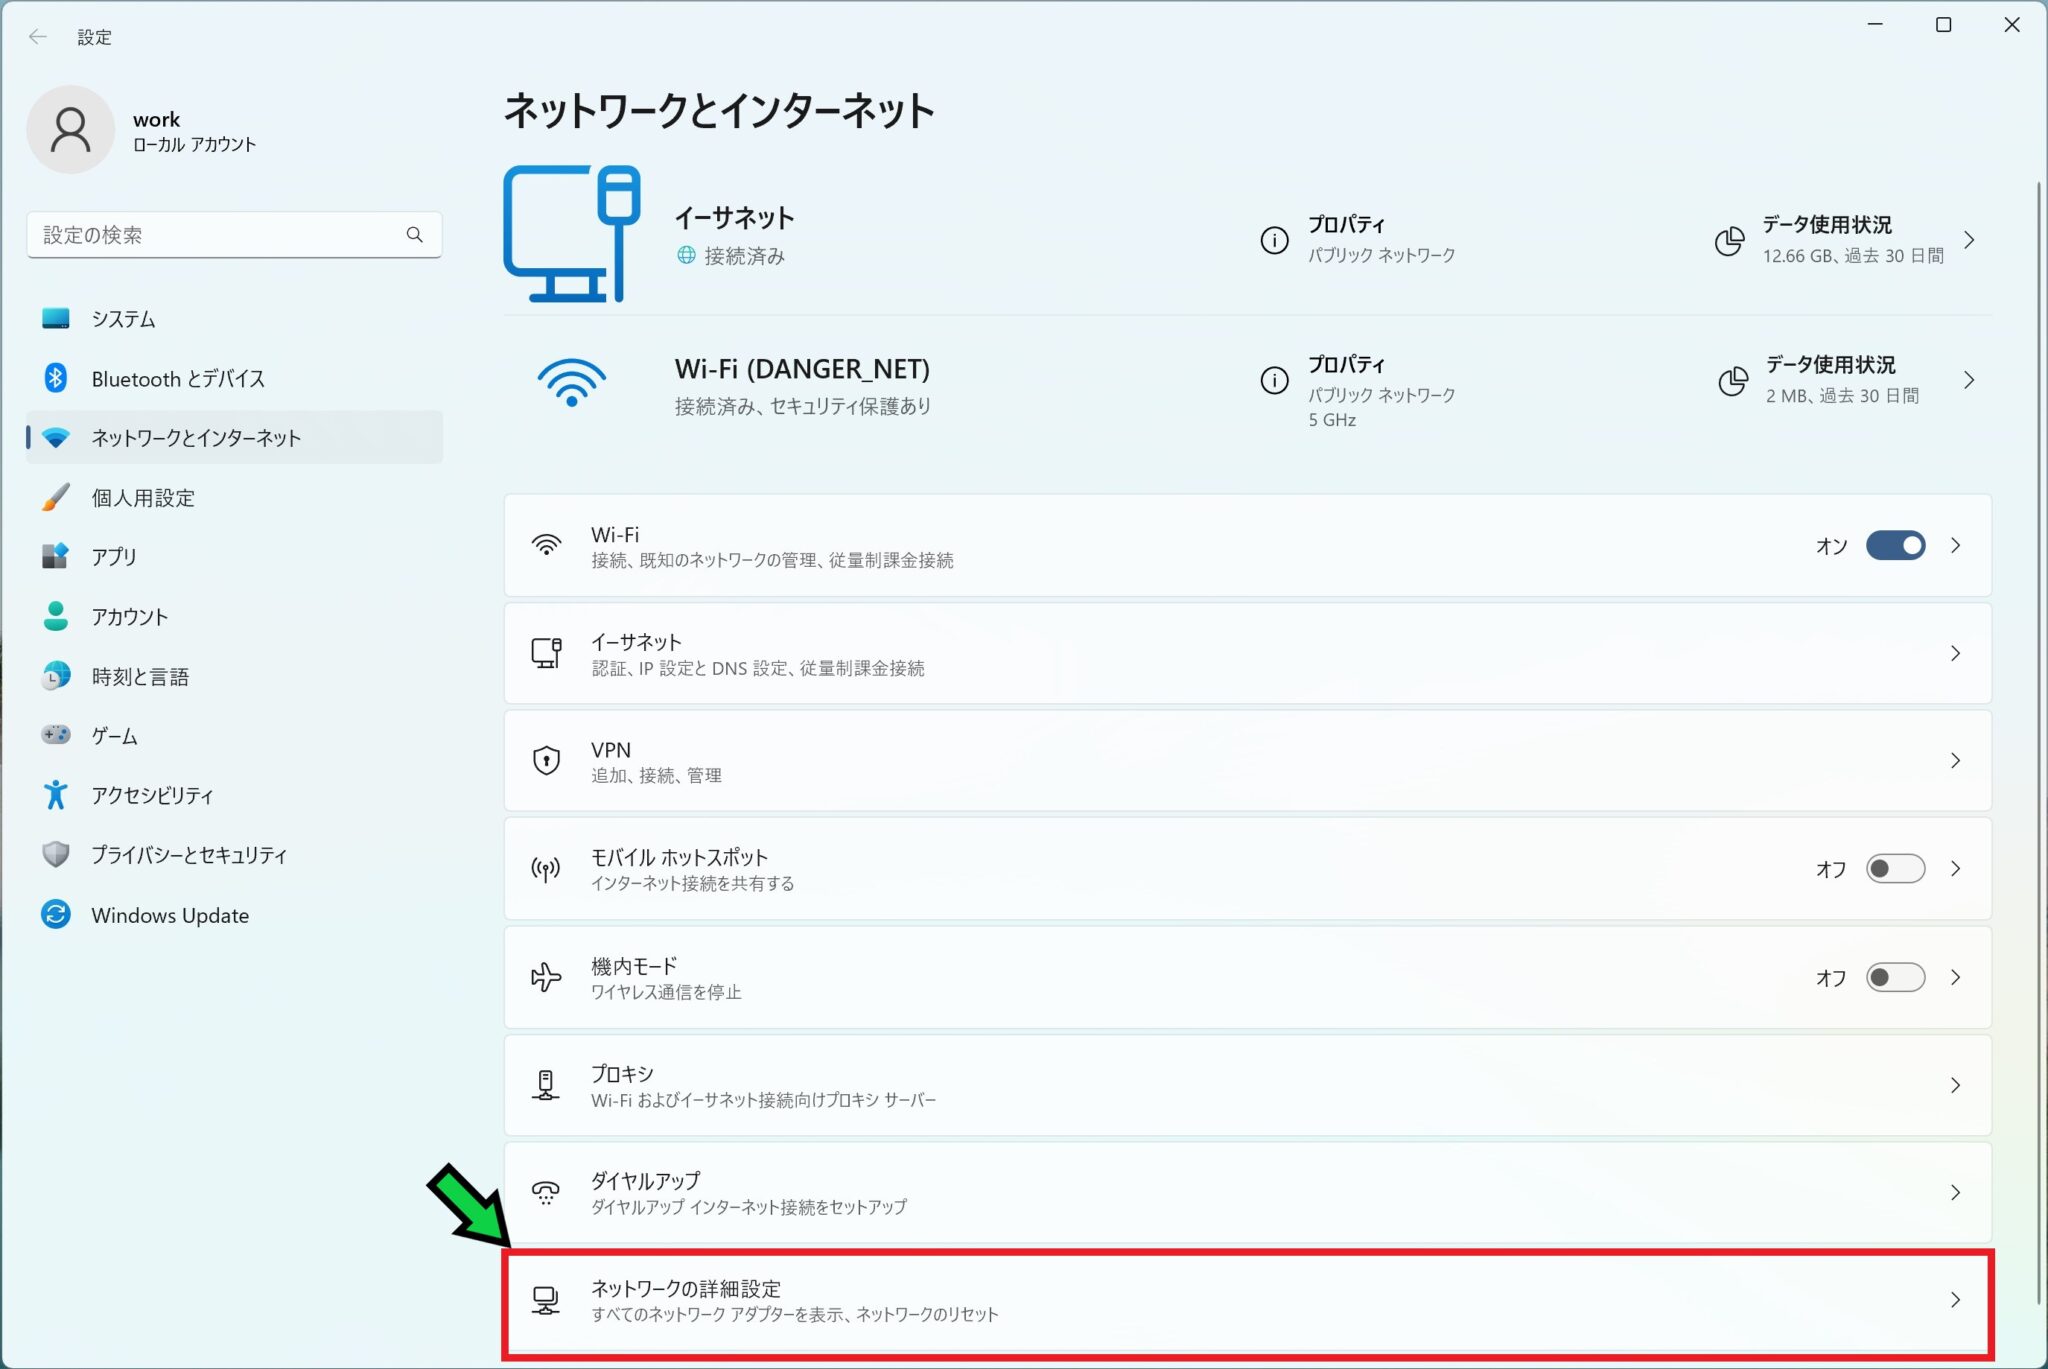The height and width of the screenshot is (1369, 2048).
Task: Click the Ethernet properties info icon
Action: [1273, 240]
